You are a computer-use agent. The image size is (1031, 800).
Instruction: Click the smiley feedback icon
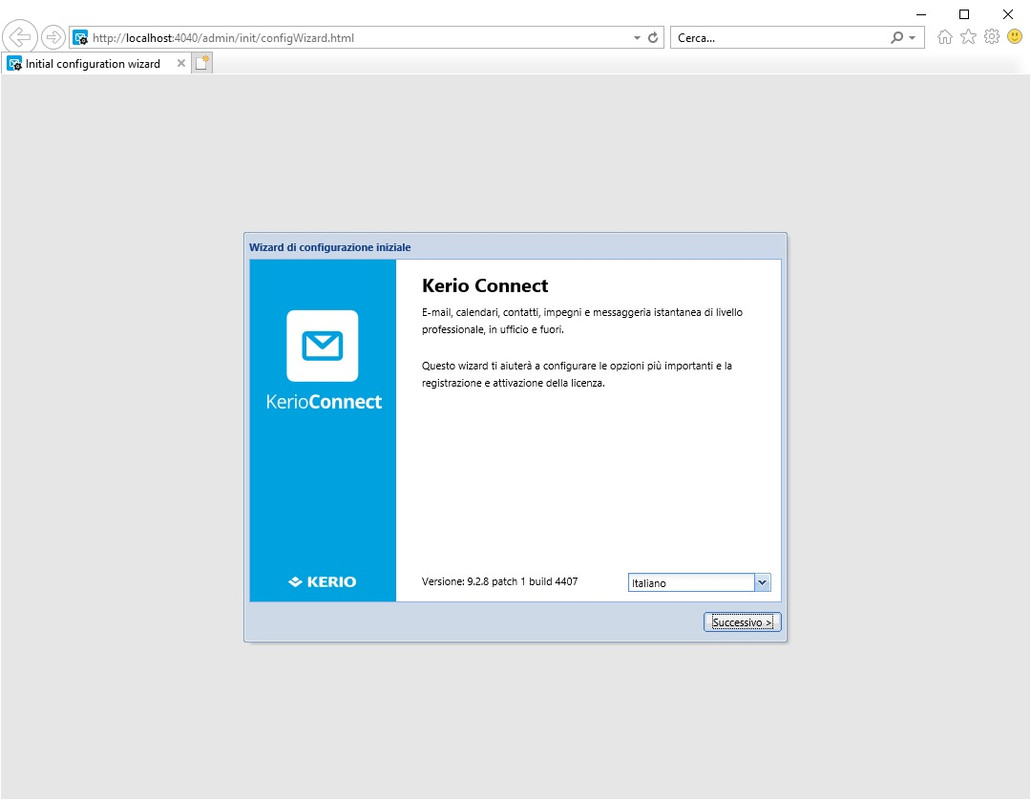pyautogui.click(x=1015, y=37)
